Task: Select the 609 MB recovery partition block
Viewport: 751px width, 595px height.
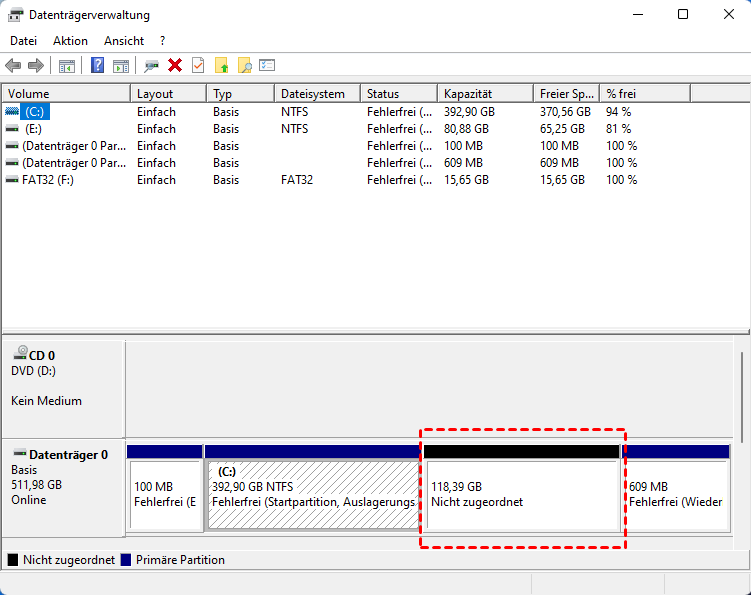Action: pos(676,488)
